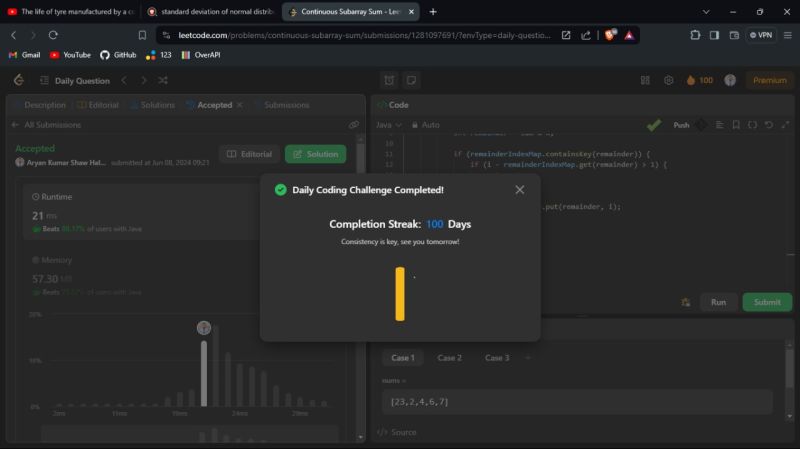Open the GitHub bookmark
Screen dimensions: 800x449
[118, 55]
